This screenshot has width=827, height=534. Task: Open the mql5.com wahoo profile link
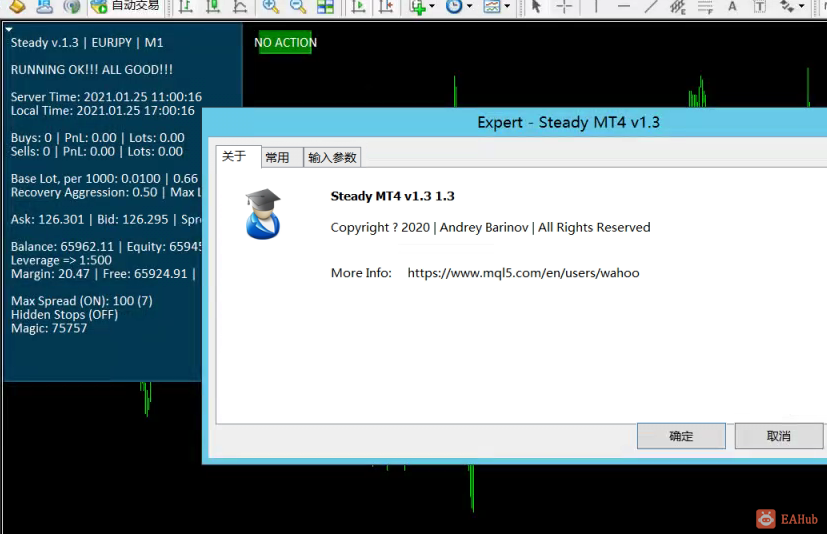(523, 273)
